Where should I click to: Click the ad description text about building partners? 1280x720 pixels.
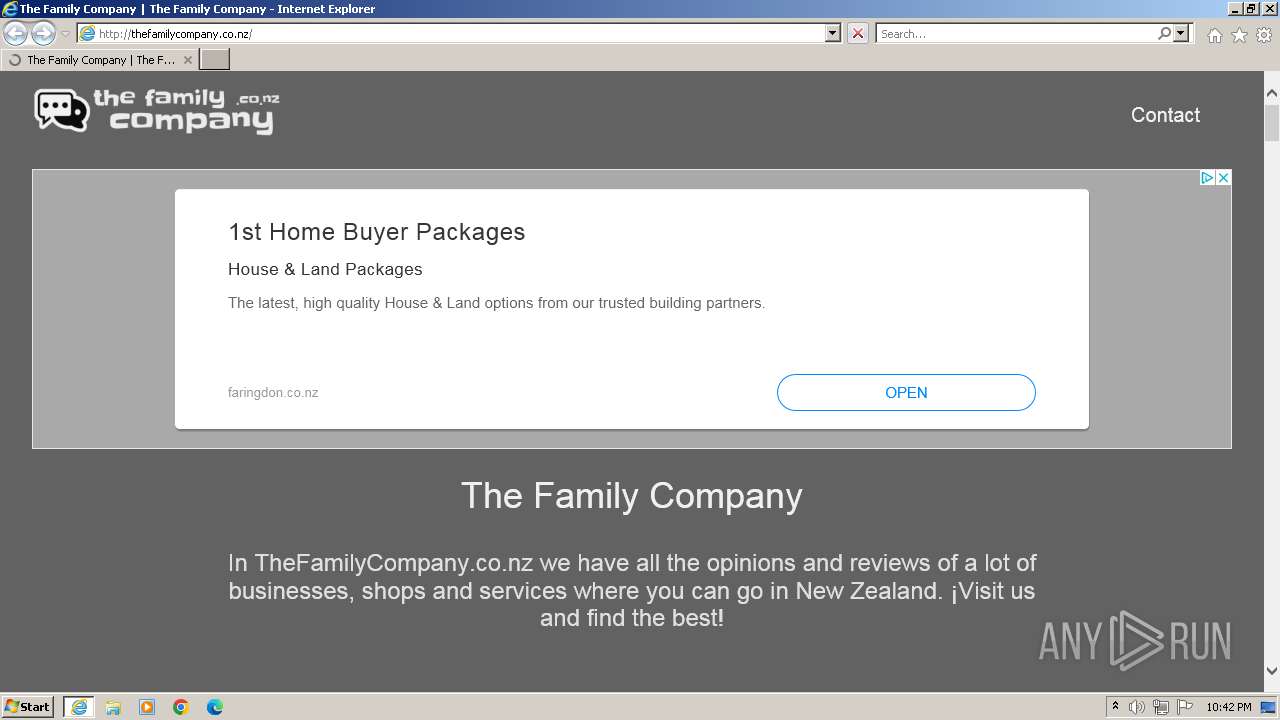(496, 303)
